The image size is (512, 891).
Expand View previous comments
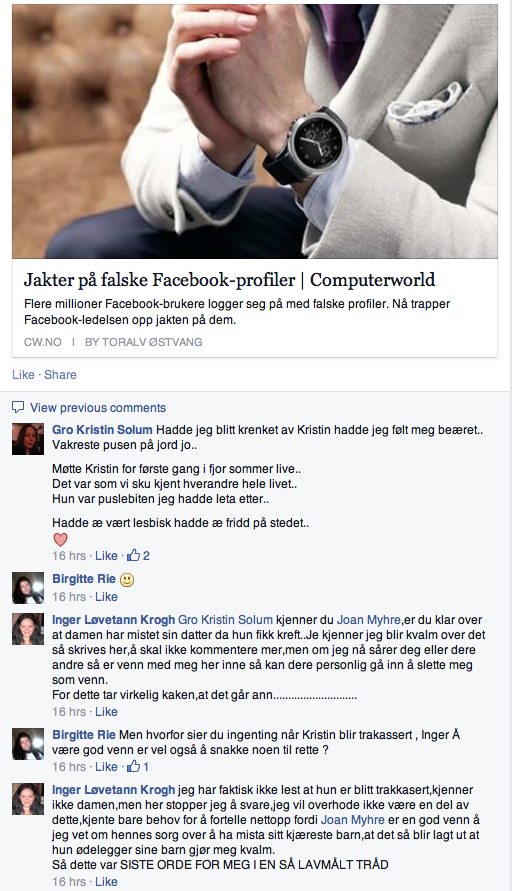click(98, 407)
